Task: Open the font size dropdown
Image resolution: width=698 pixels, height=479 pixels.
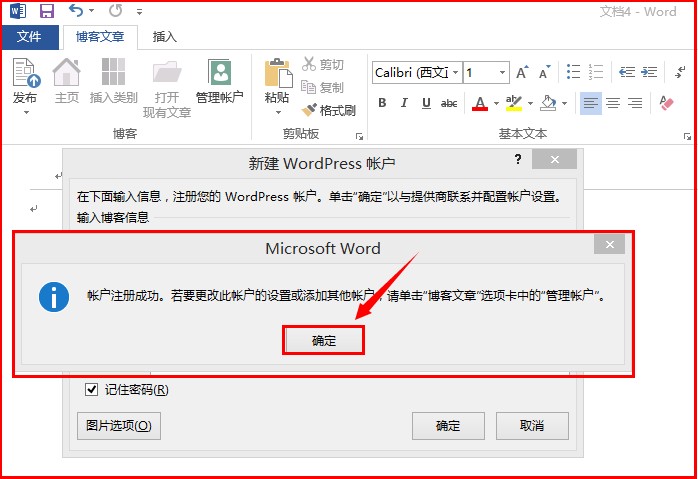Action: 502,72
